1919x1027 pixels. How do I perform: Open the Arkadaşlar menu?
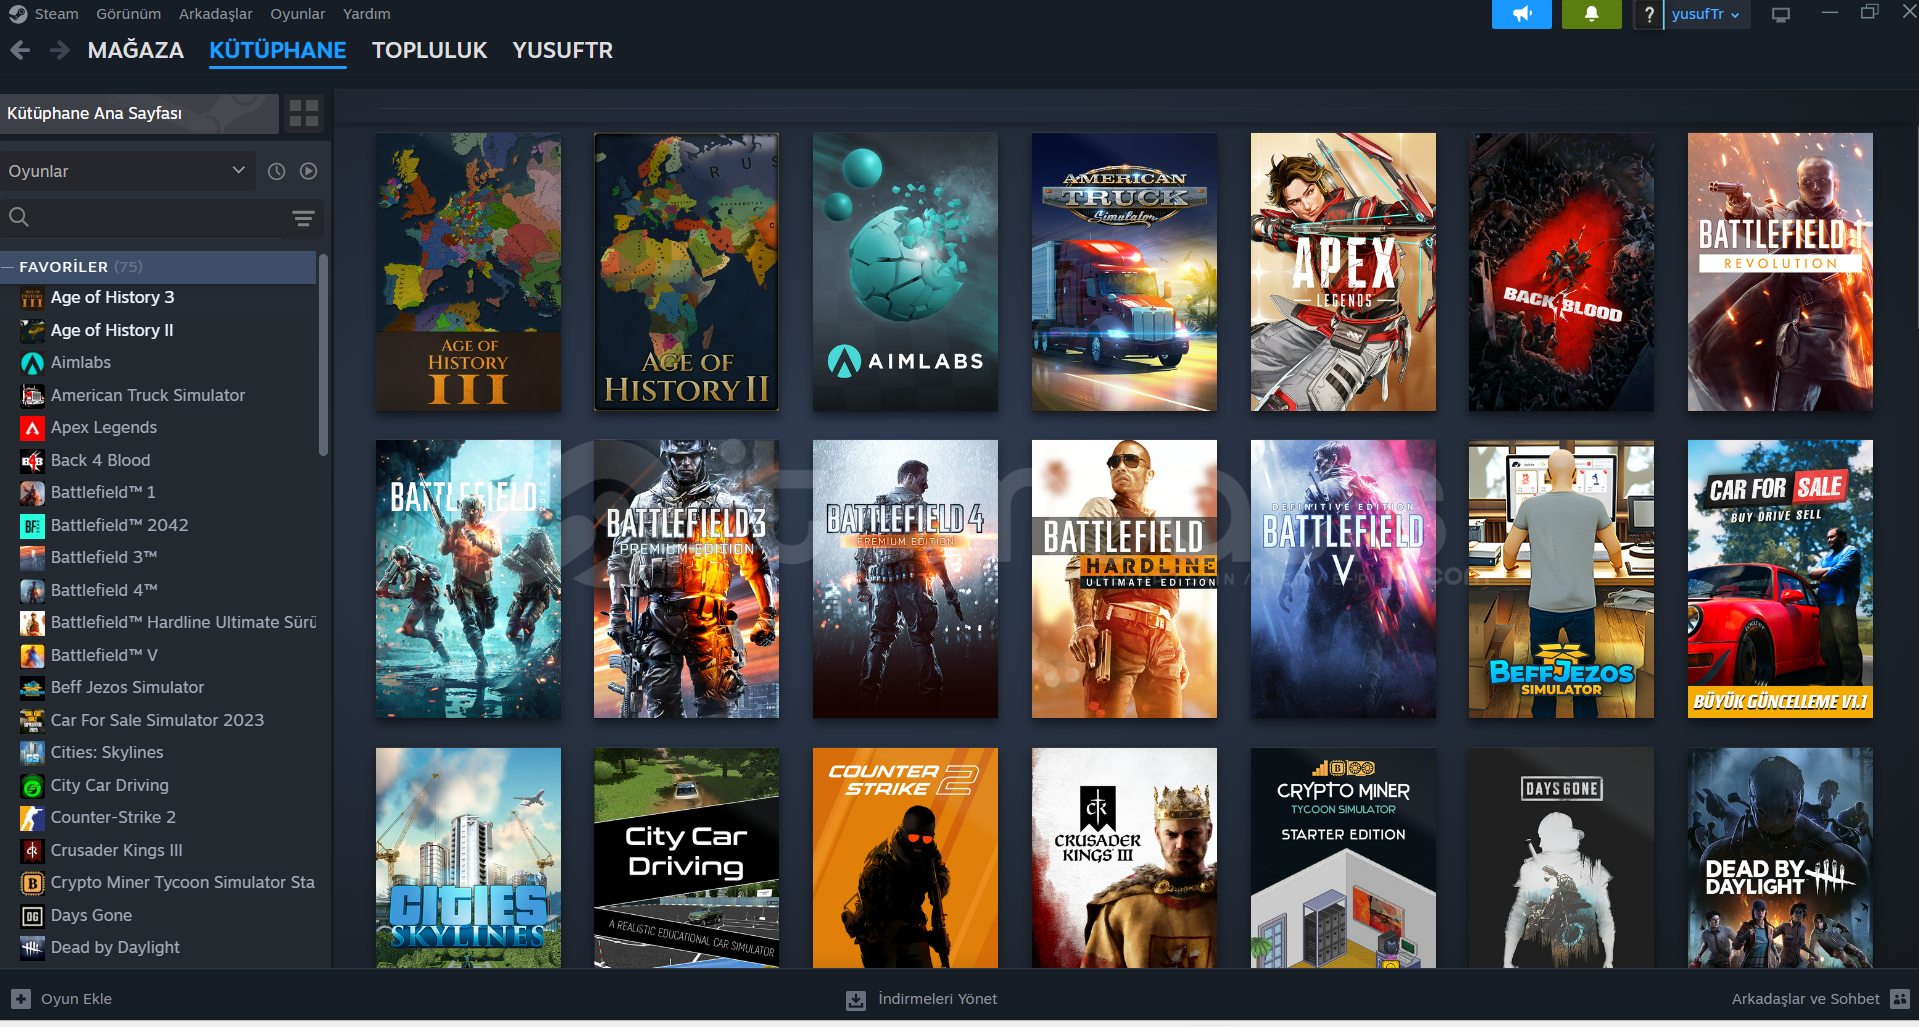pyautogui.click(x=215, y=14)
